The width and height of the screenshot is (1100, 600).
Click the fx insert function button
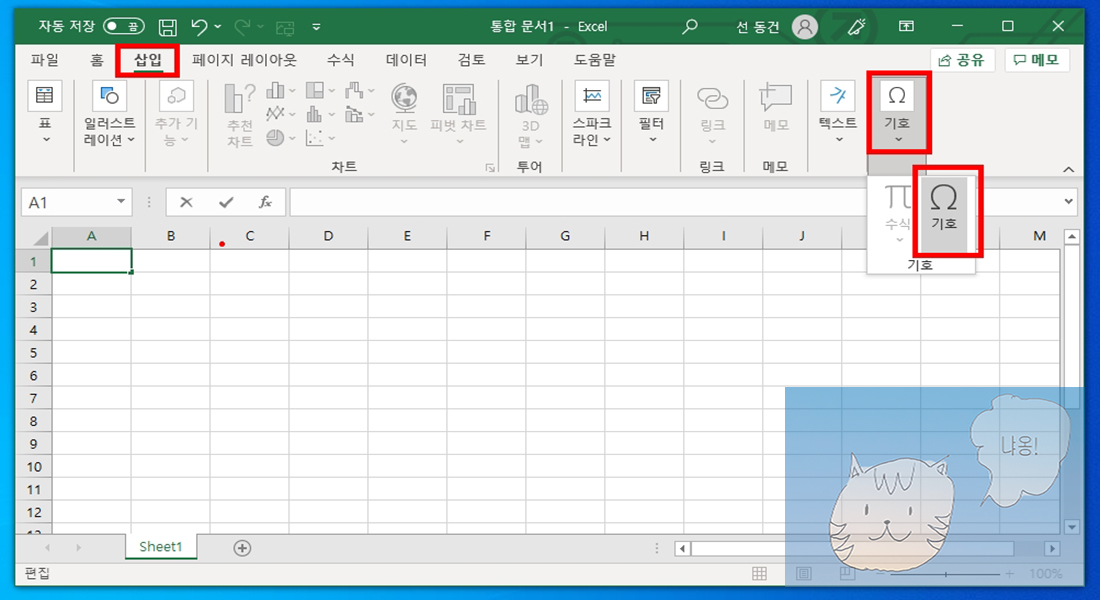(x=265, y=202)
